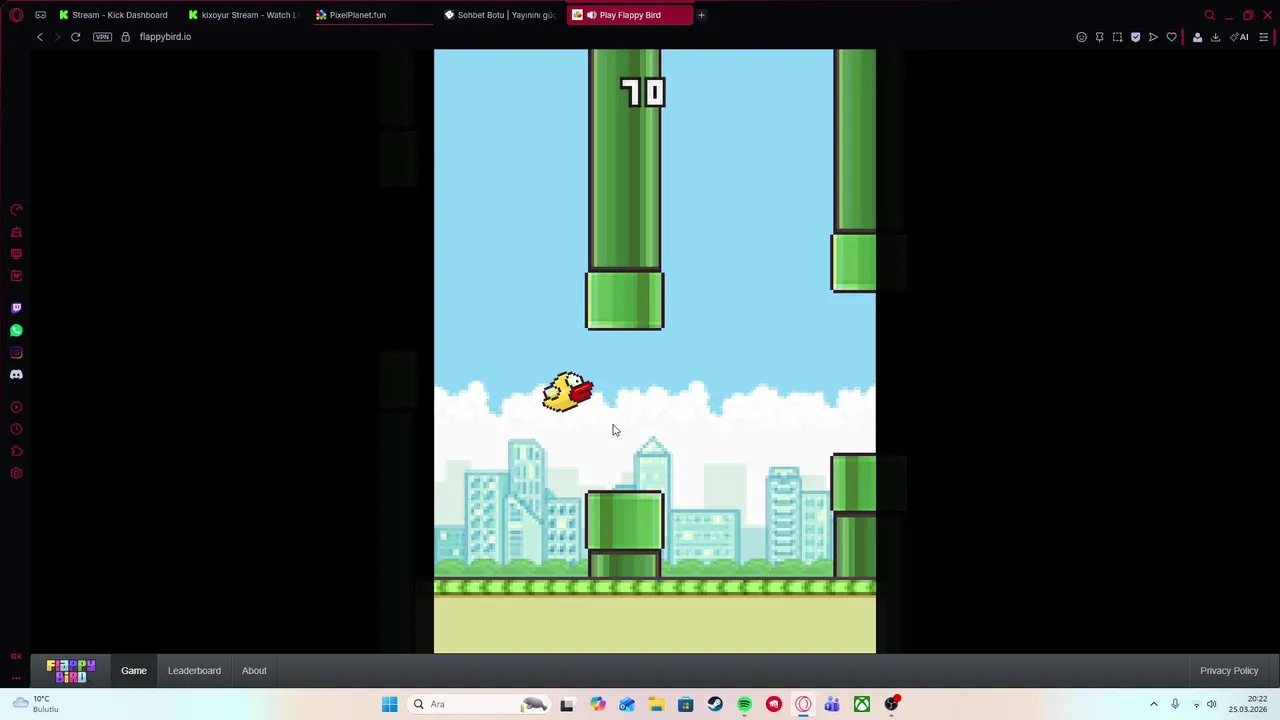The image size is (1280, 720).
Task: Show site security lock info
Action: (x=125, y=37)
